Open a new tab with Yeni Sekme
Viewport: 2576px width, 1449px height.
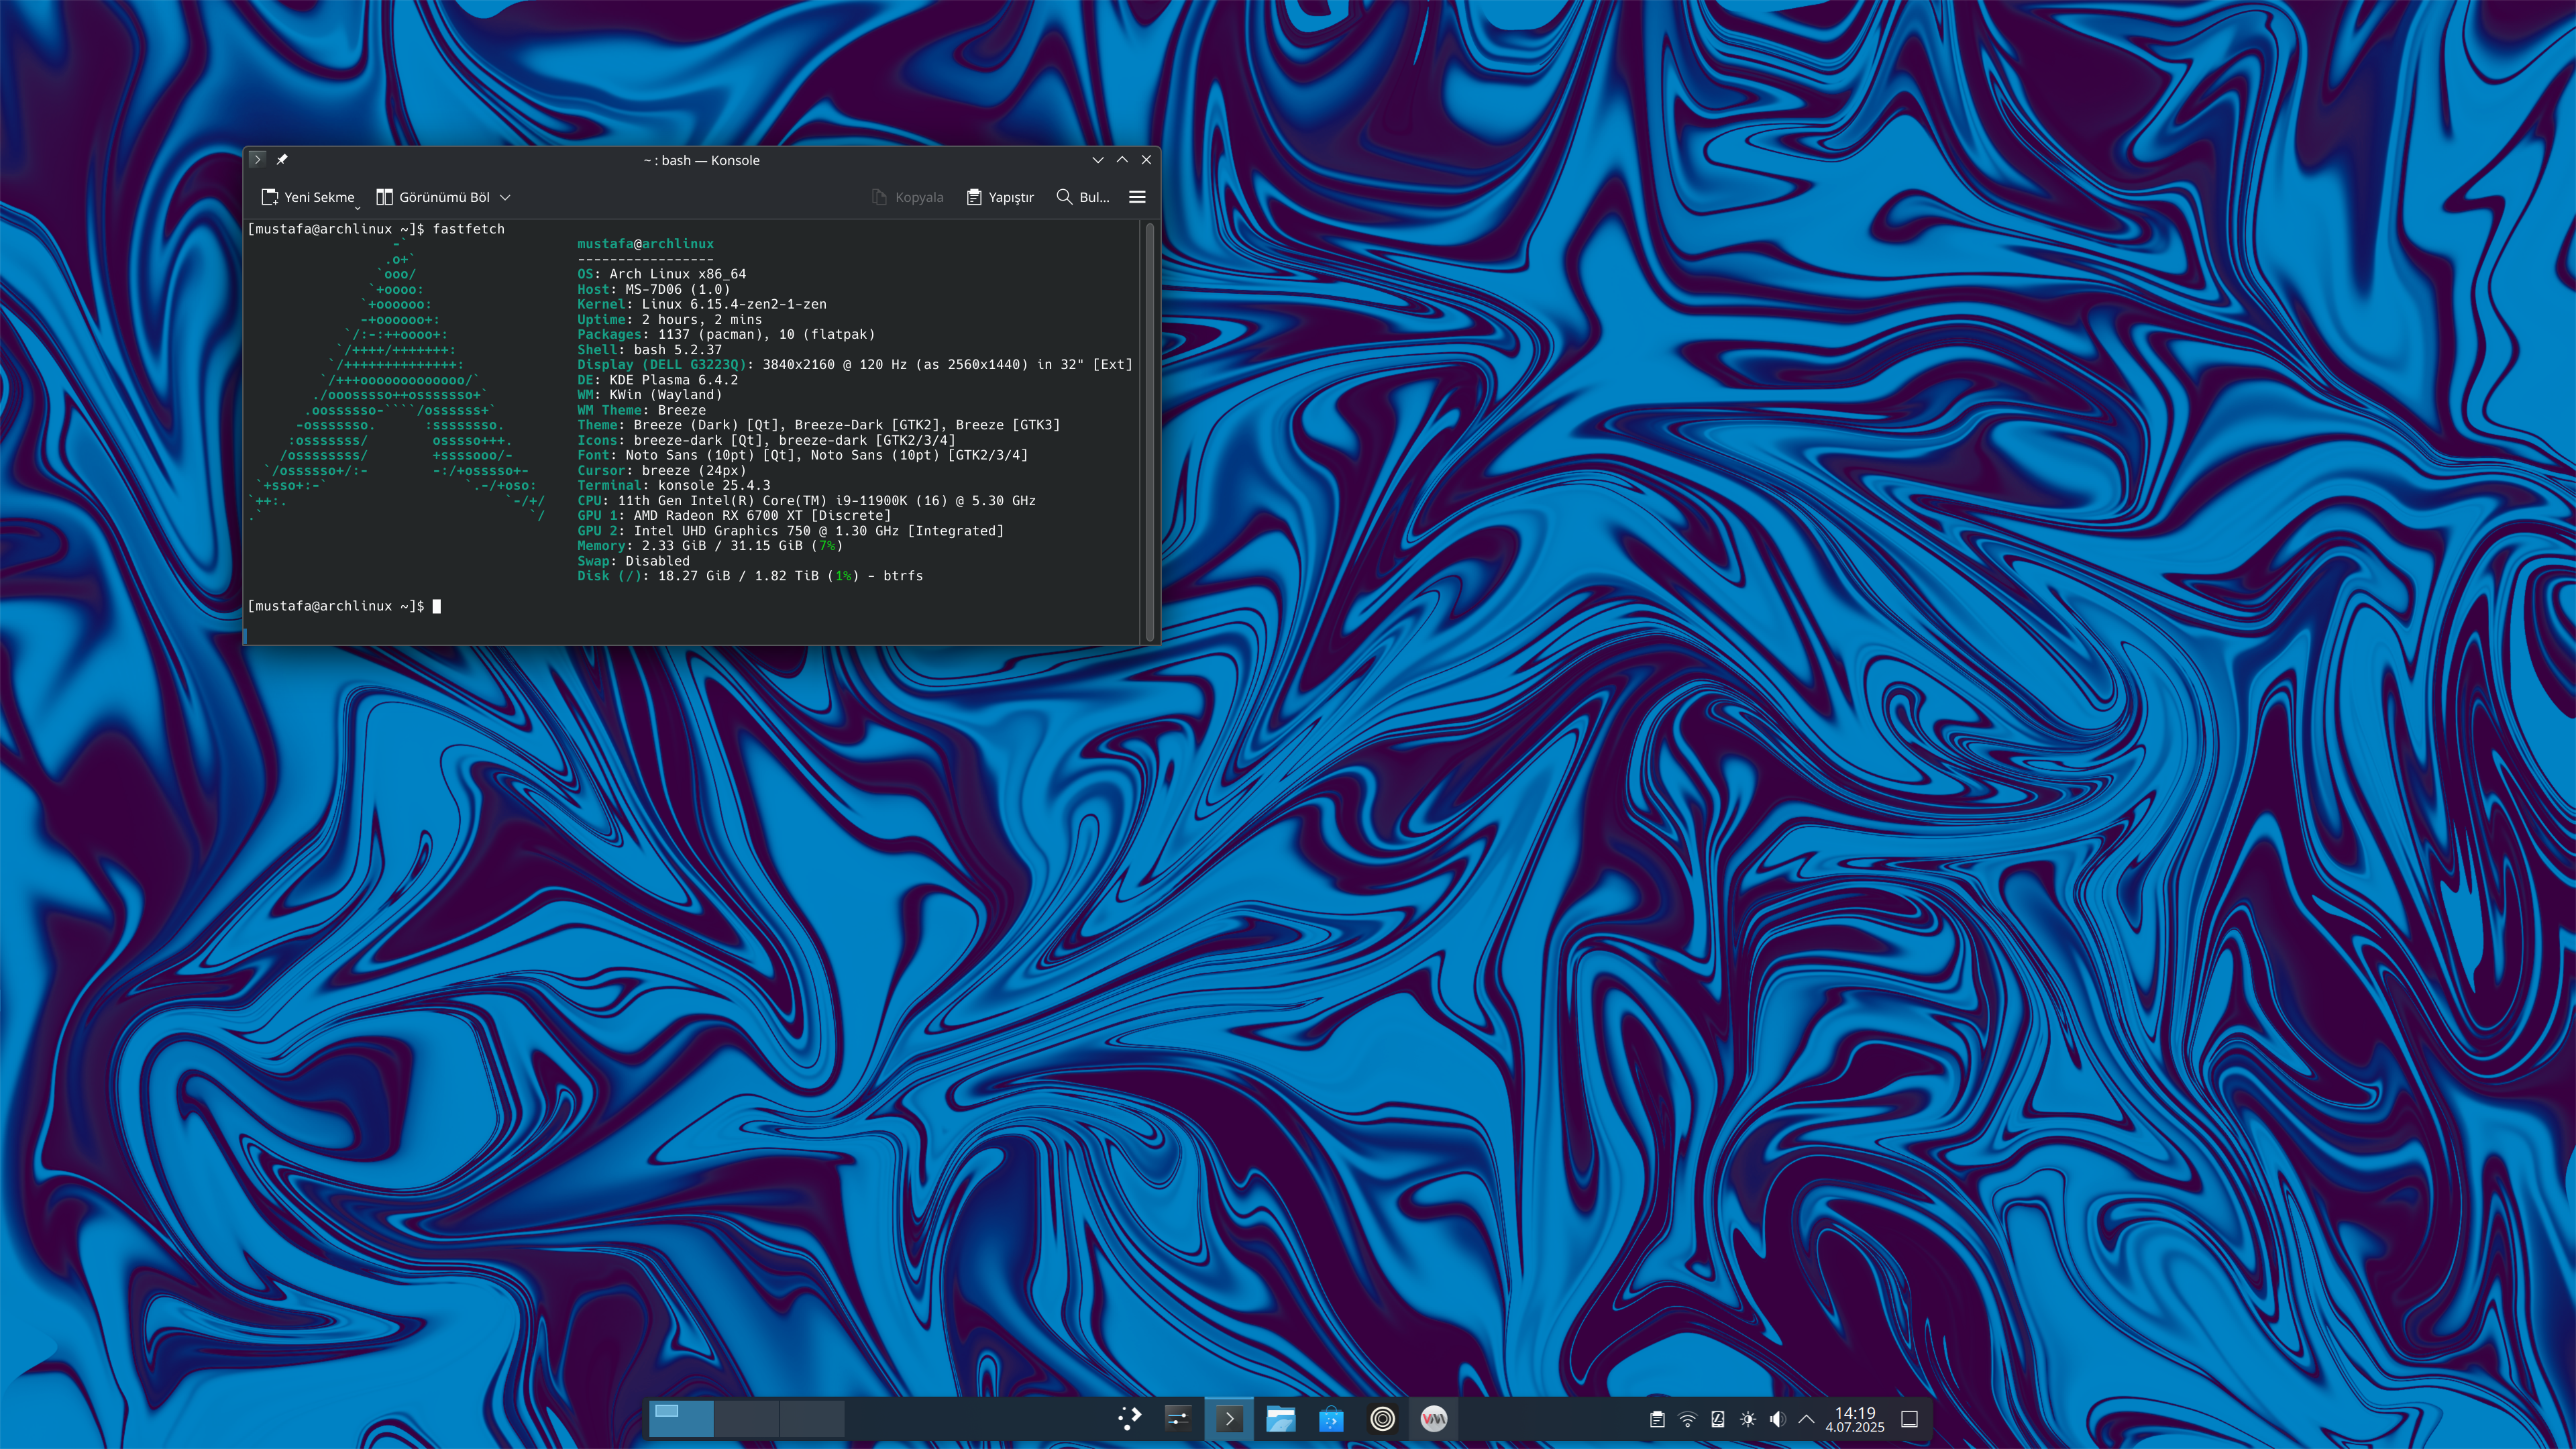(308, 197)
